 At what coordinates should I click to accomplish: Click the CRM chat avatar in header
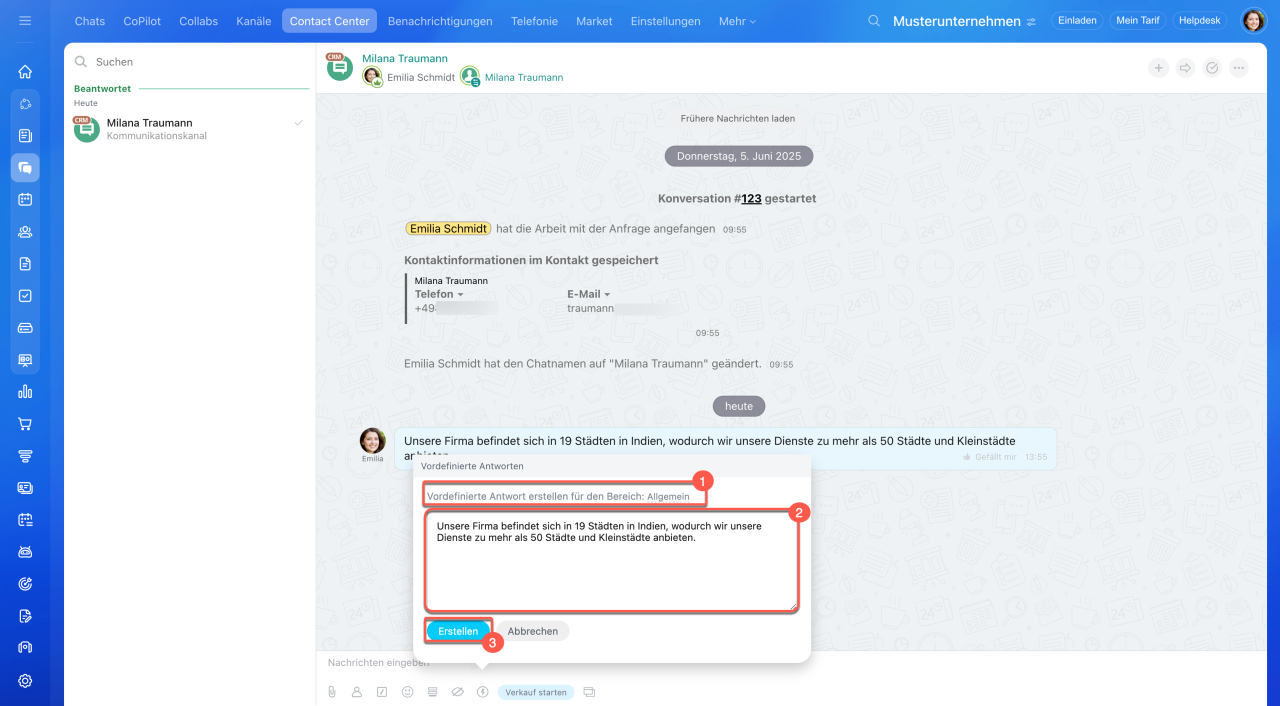click(x=340, y=67)
